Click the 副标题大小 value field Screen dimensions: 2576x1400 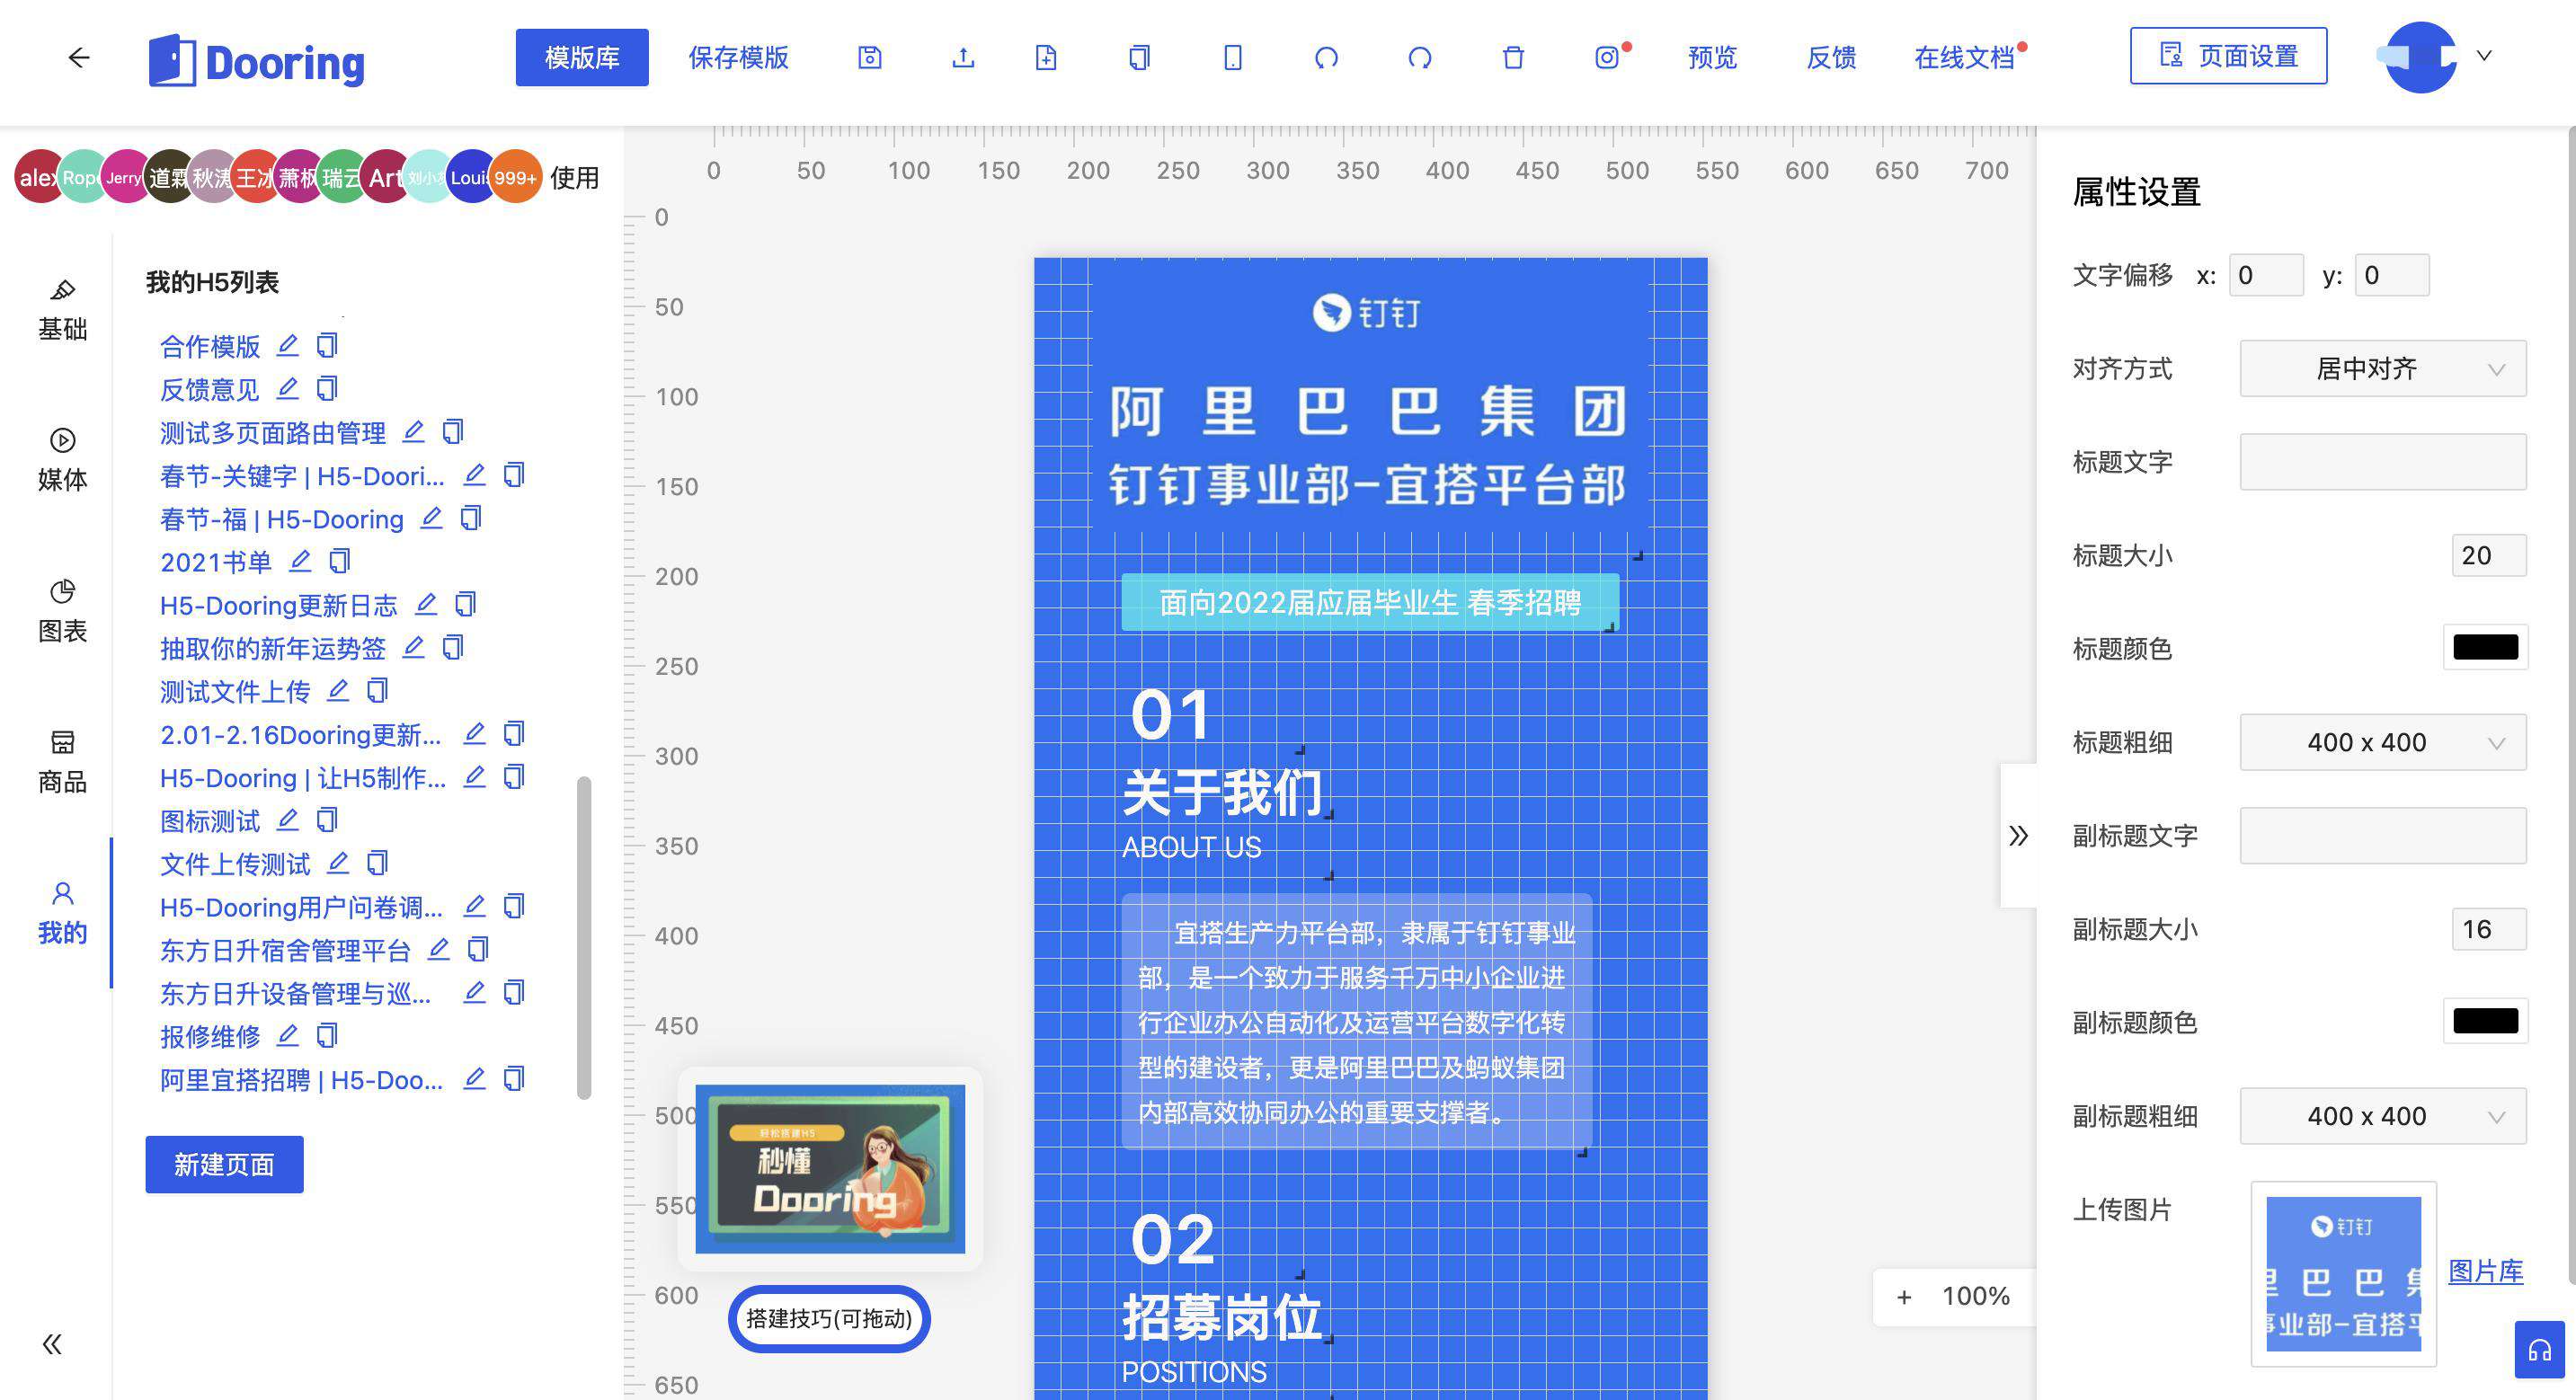pos(2489,929)
